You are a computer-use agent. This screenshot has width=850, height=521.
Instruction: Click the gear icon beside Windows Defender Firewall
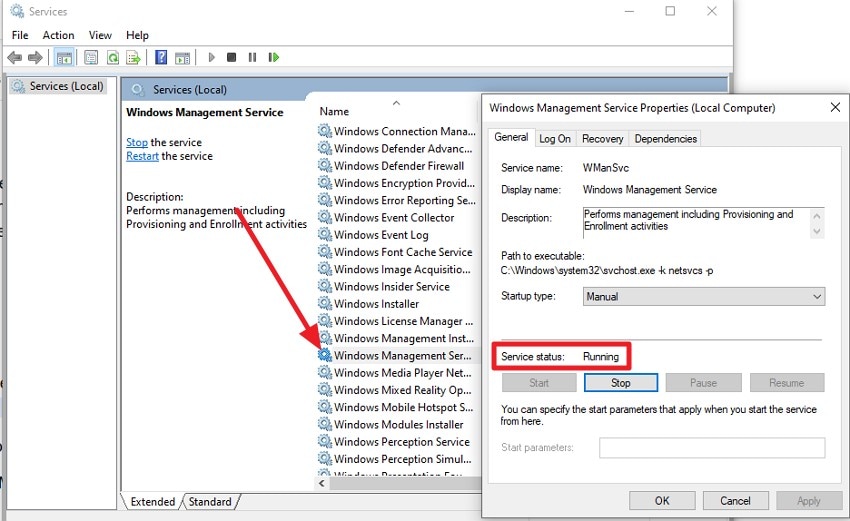tap(325, 165)
